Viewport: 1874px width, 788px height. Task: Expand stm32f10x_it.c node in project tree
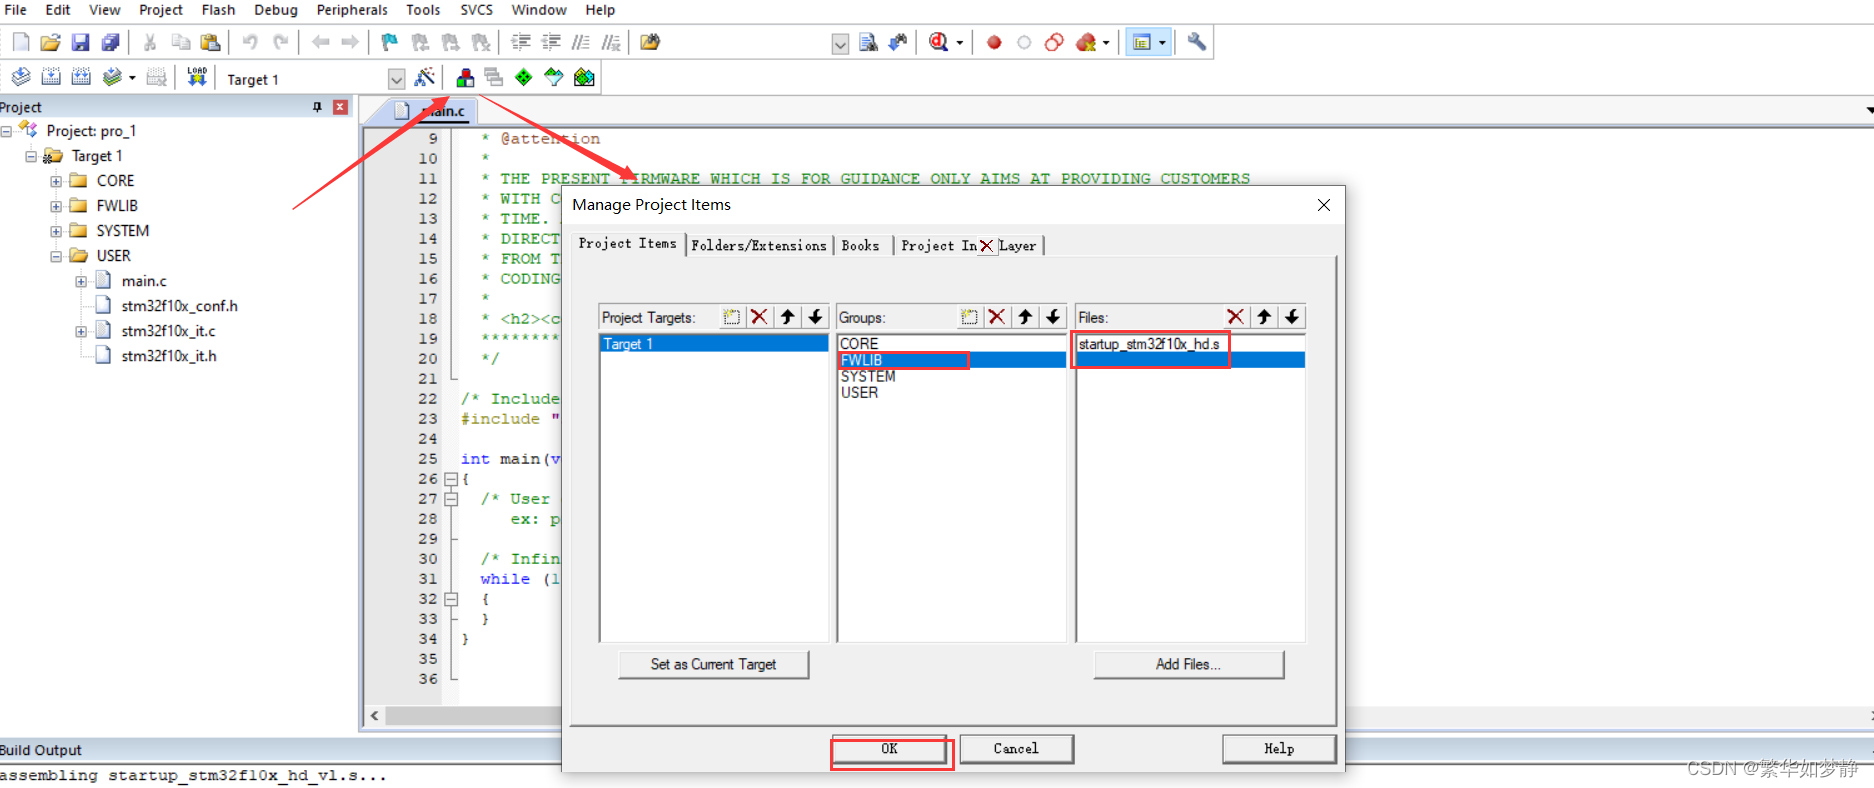81,331
